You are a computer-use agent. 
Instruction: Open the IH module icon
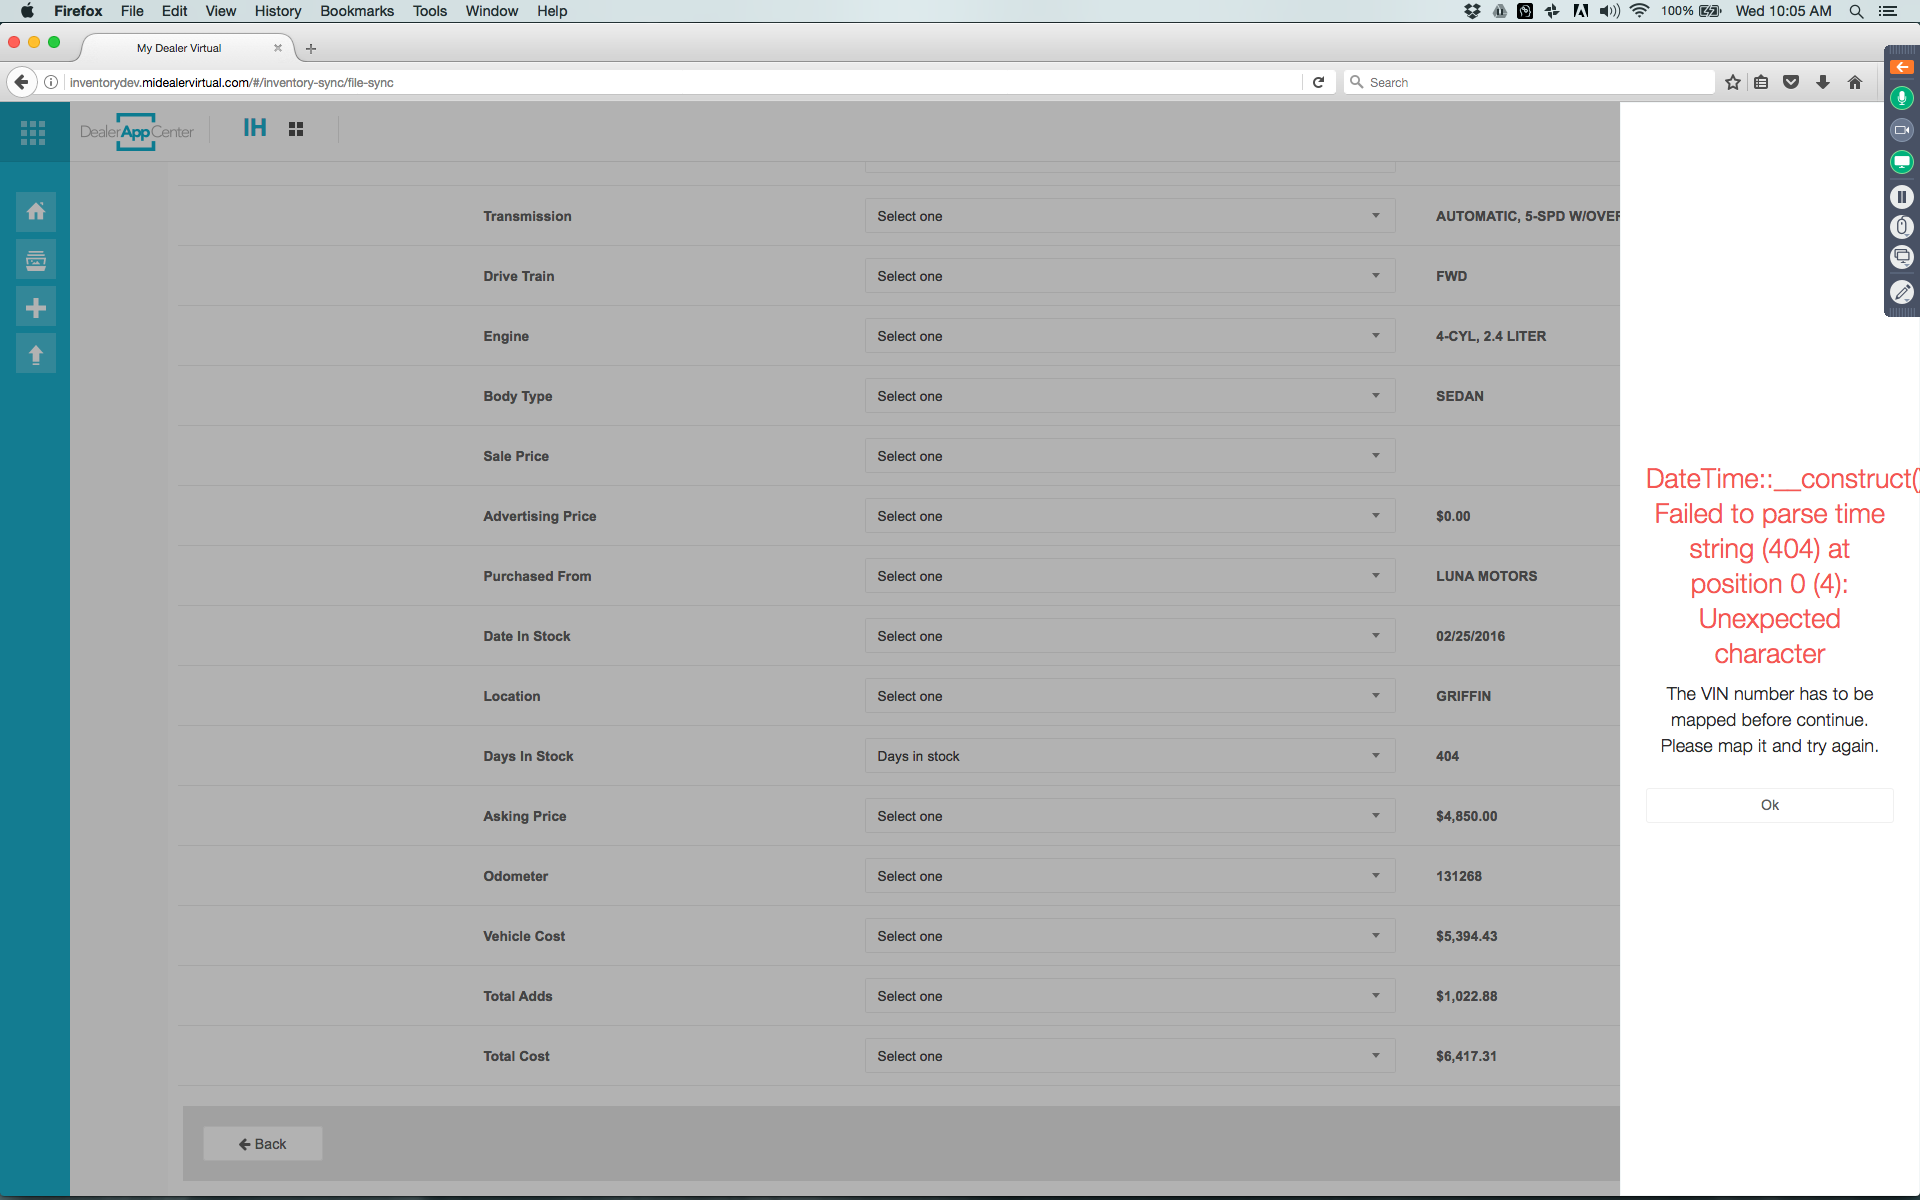255,128
